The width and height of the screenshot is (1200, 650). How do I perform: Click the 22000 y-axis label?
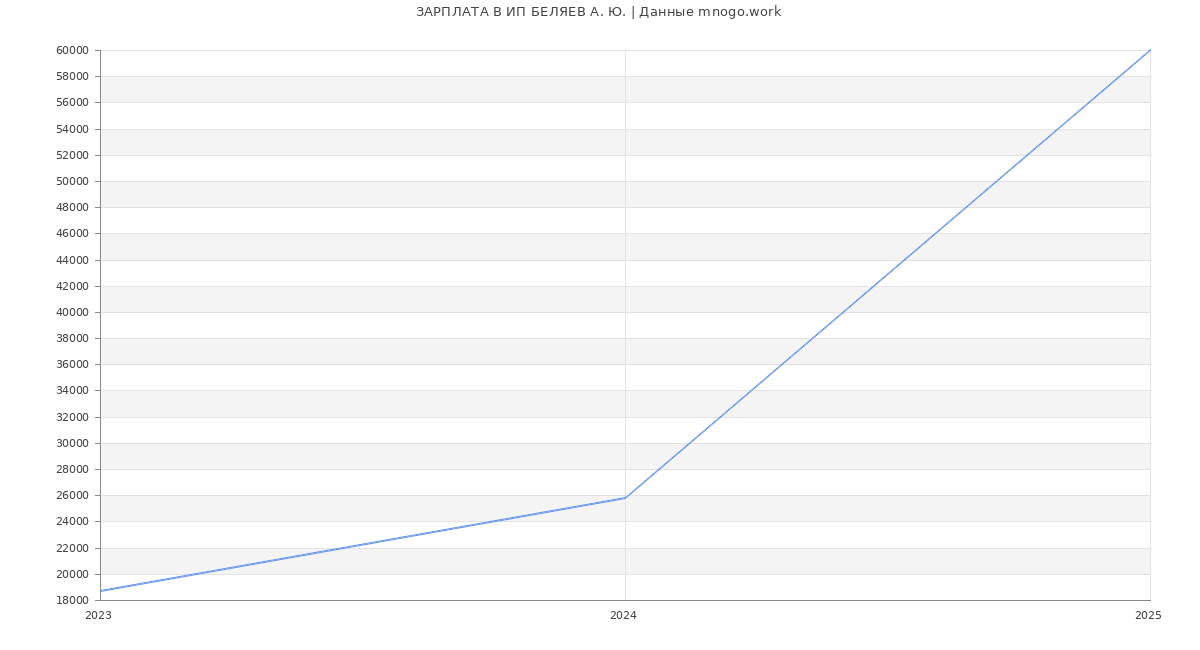point(73,548)
